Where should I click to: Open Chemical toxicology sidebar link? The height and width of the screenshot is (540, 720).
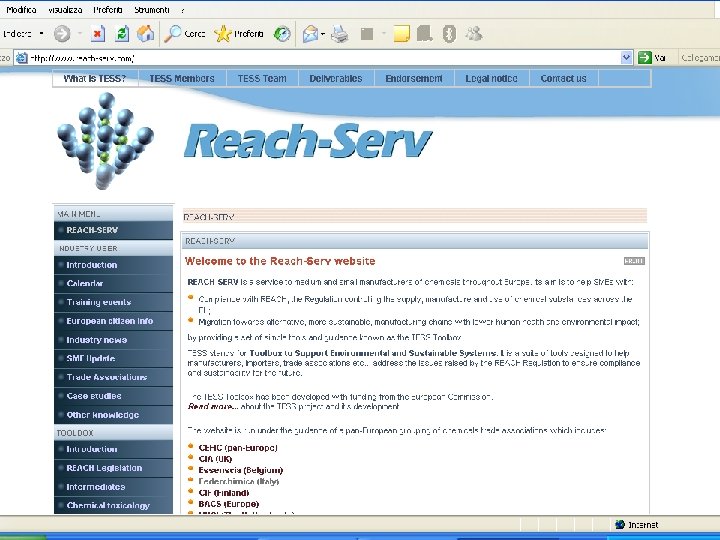pos(113,506)
